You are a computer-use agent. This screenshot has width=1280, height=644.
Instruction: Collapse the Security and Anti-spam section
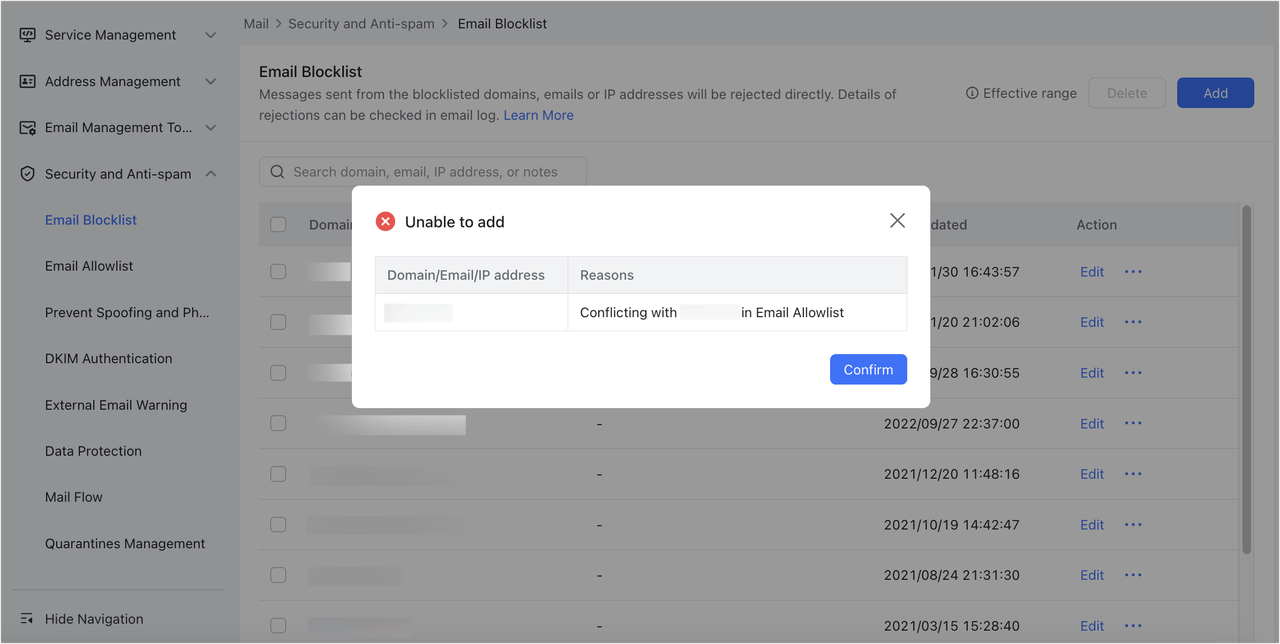pyautogui.click(x=211, y=173)
